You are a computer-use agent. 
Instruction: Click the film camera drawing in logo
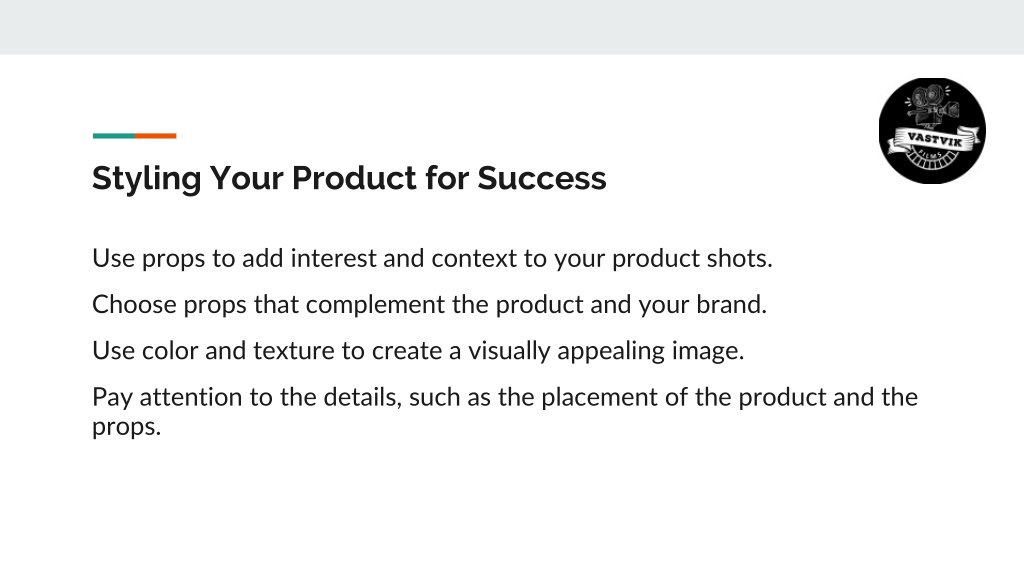[x=933, y=104]
